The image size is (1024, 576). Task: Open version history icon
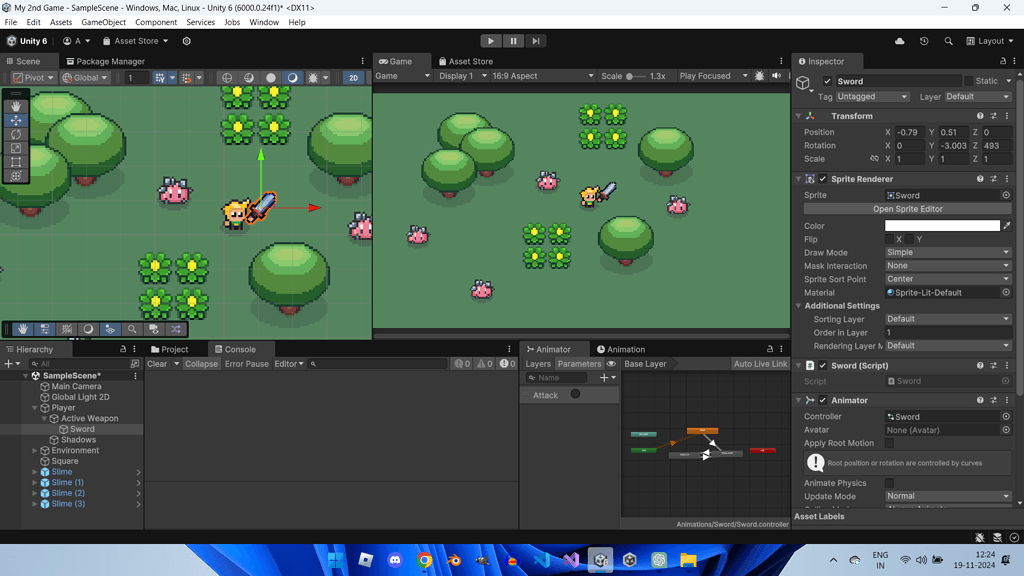924,40
